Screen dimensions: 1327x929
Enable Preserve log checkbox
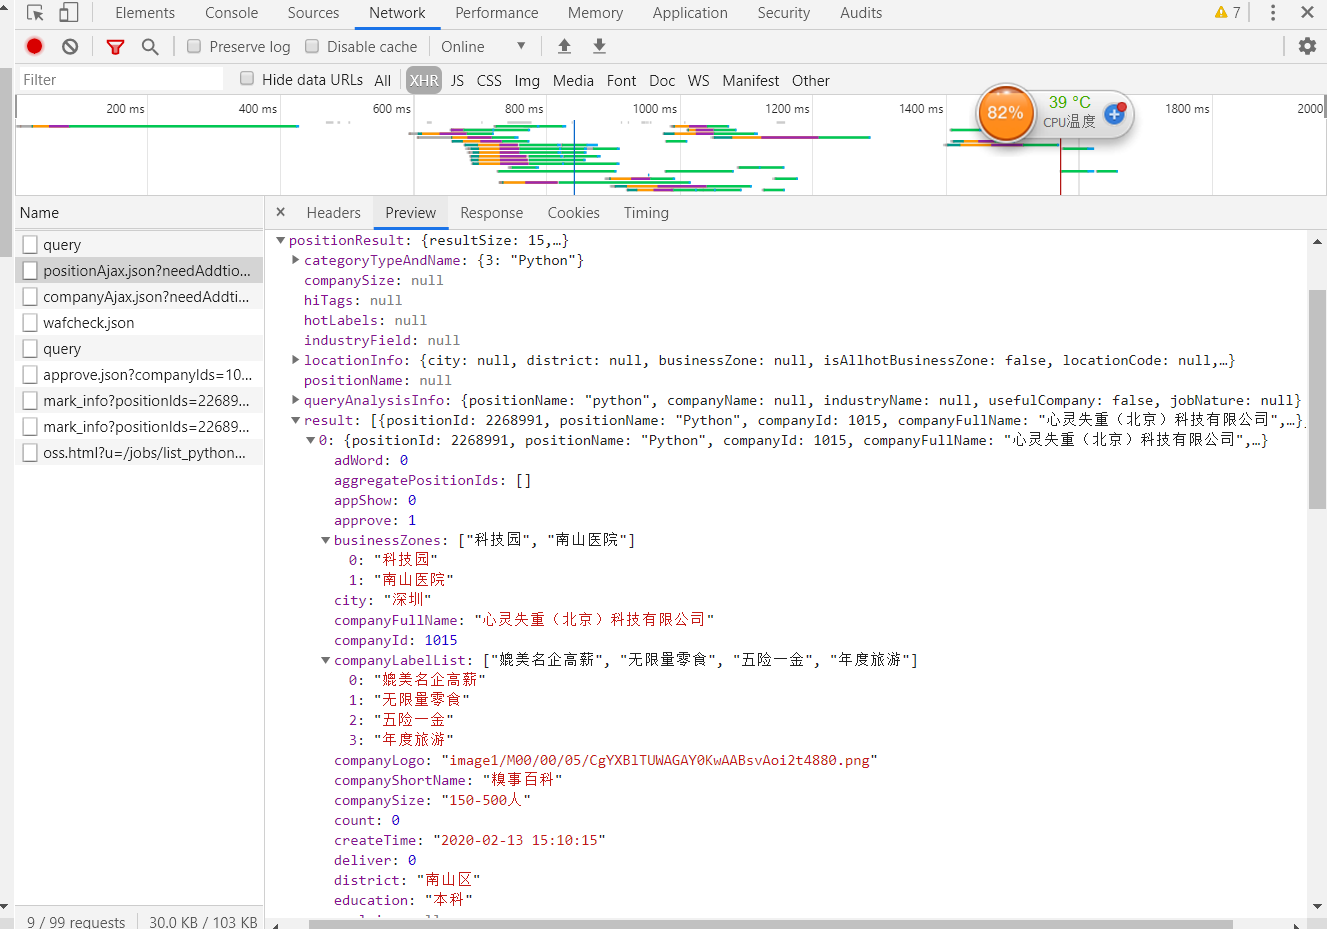pos(194,46)
